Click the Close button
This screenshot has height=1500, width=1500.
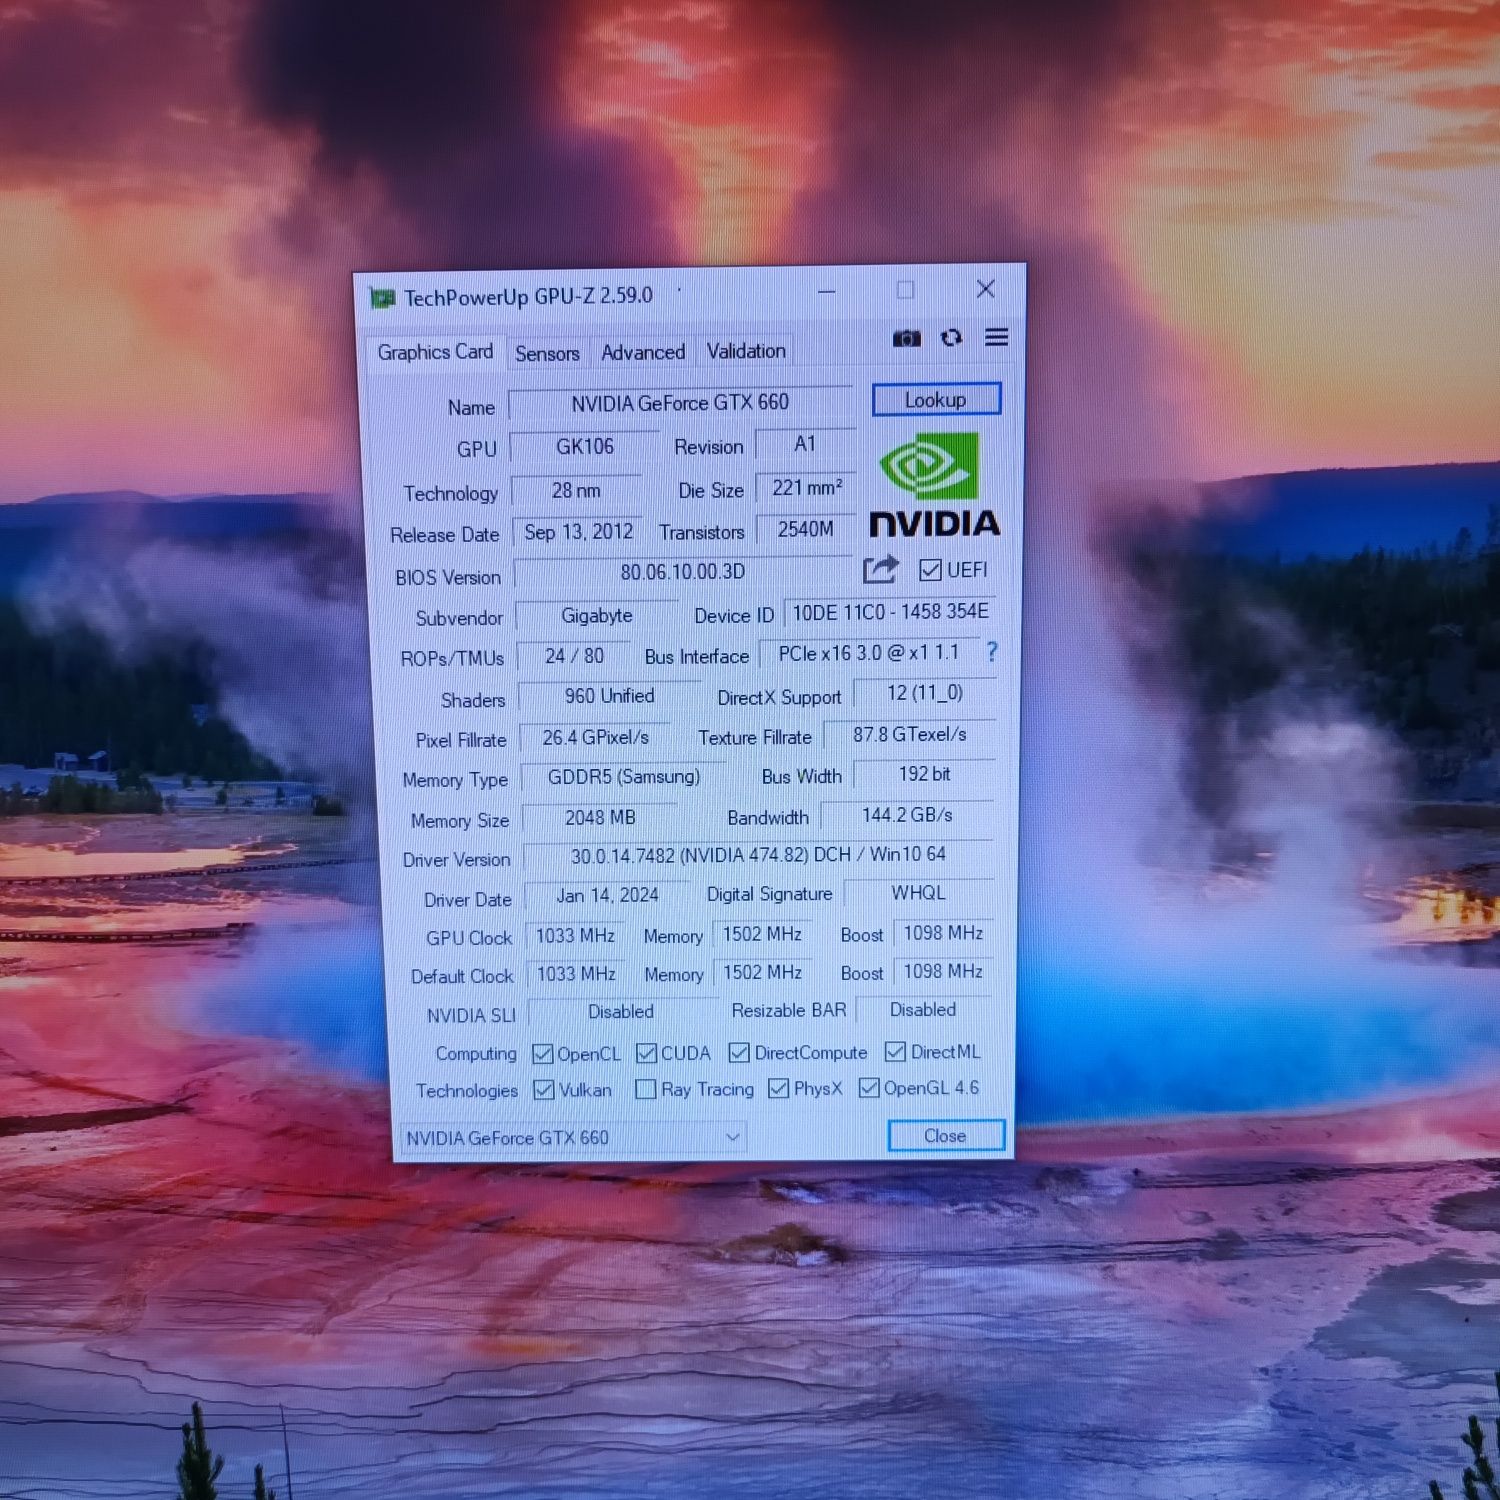[x=945, y=1136]
